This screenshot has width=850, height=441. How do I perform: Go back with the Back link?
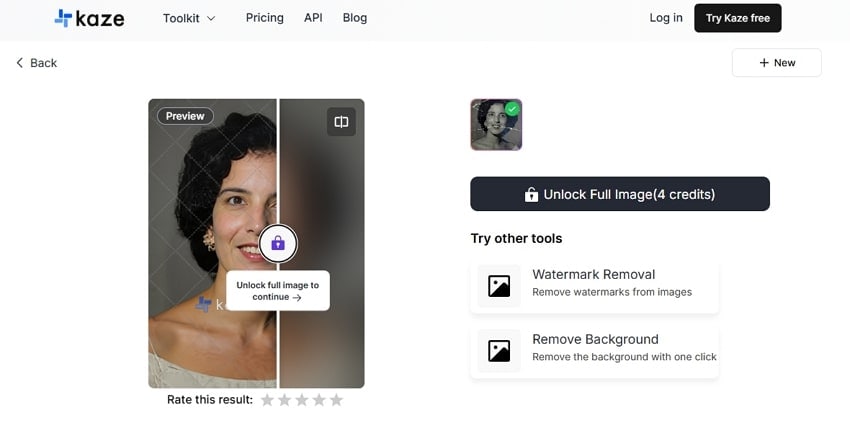36,63
